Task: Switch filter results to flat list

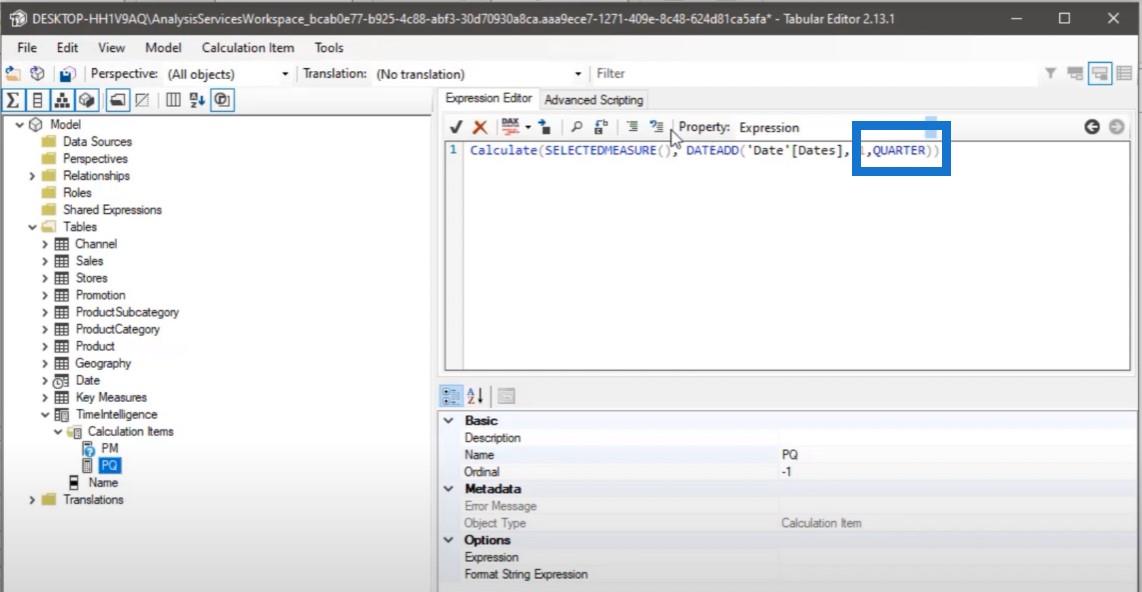Action: coord(1125,74)
